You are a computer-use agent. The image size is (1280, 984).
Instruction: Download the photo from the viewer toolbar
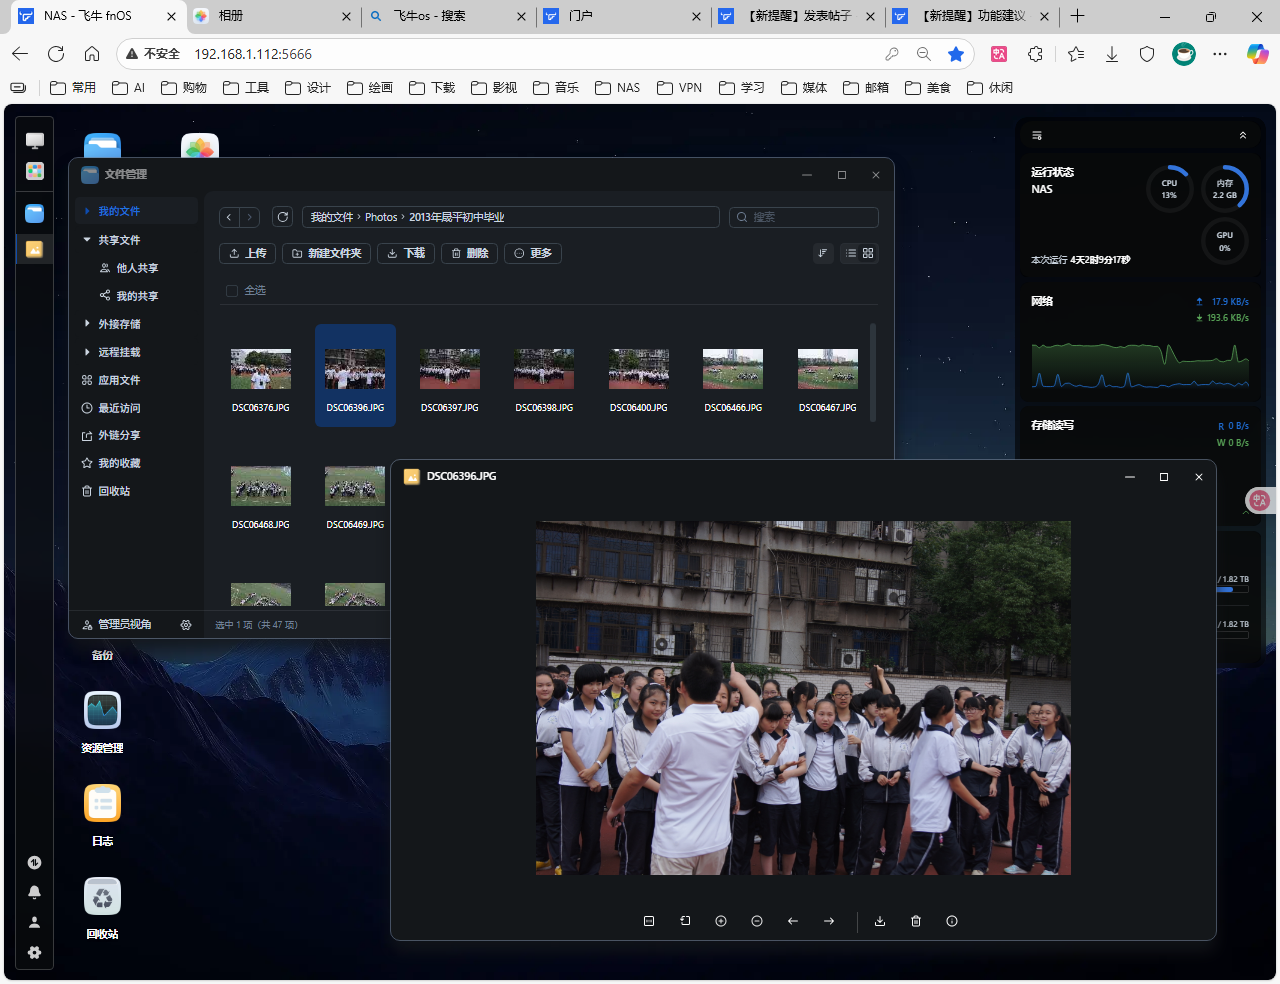click(x=880, y=921)
